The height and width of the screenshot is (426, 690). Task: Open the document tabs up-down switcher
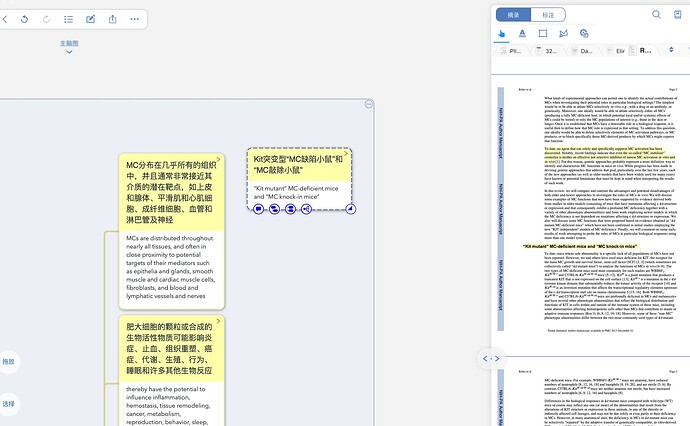(x=671, y=50)
